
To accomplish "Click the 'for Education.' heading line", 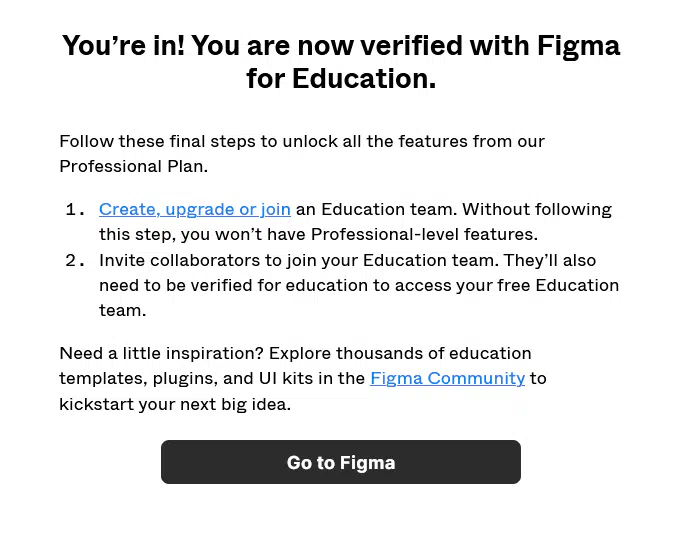I will 341,79.
